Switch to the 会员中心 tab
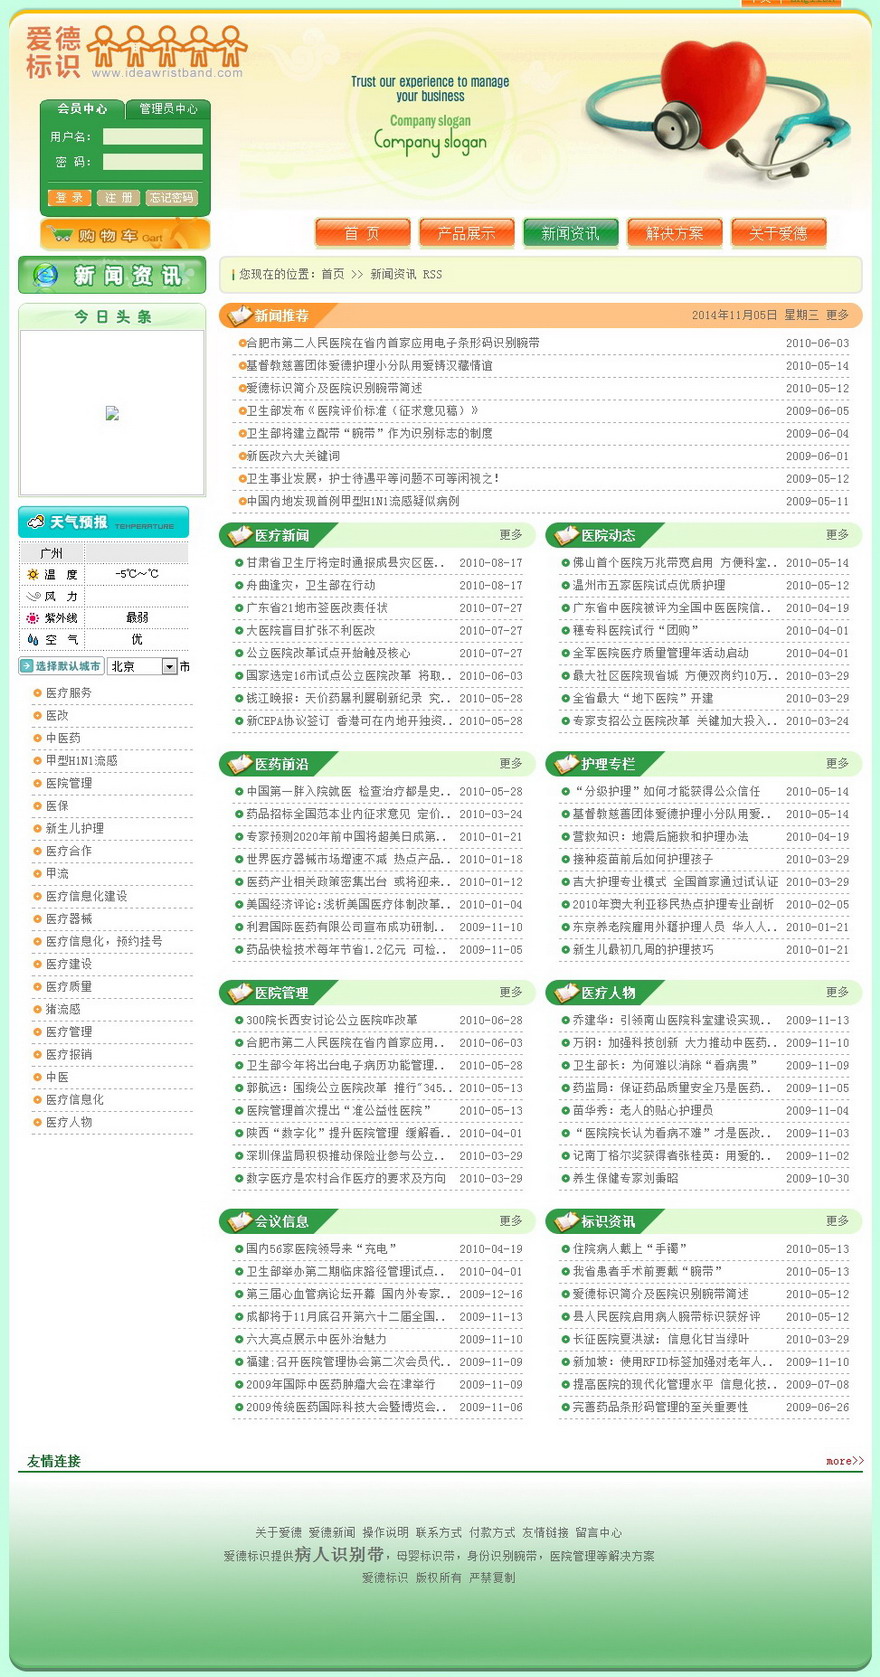The height and width of the screenshot is (1677, 880). point(82,109)
